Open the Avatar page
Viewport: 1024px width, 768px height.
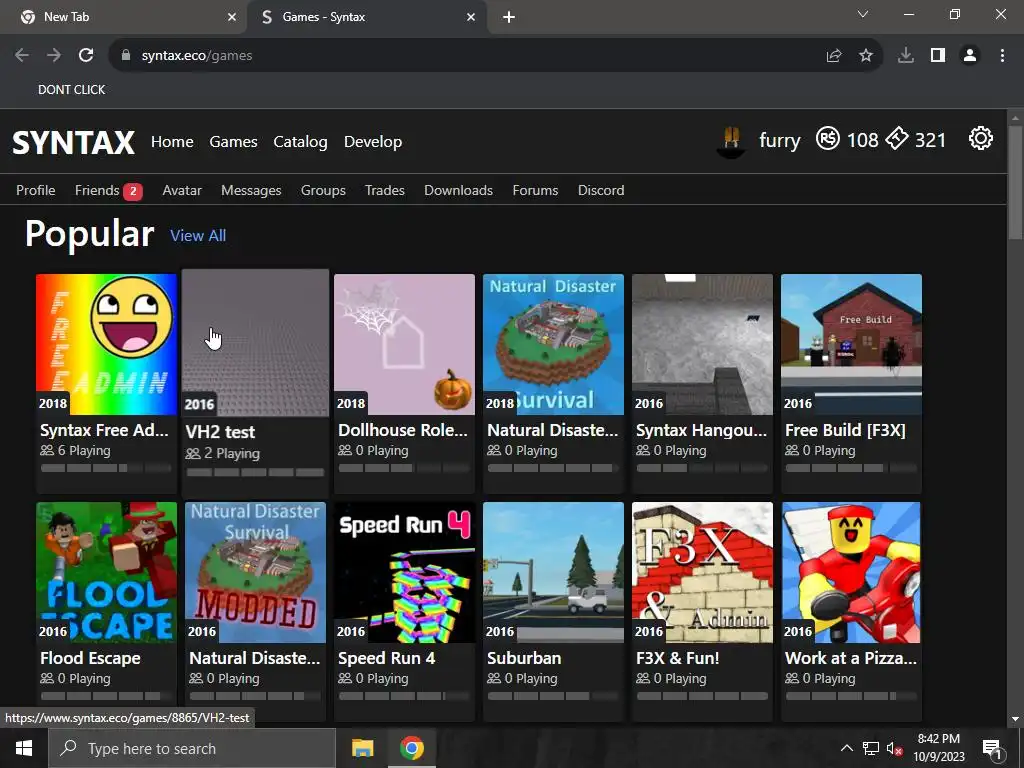click(x=182, y=190)
